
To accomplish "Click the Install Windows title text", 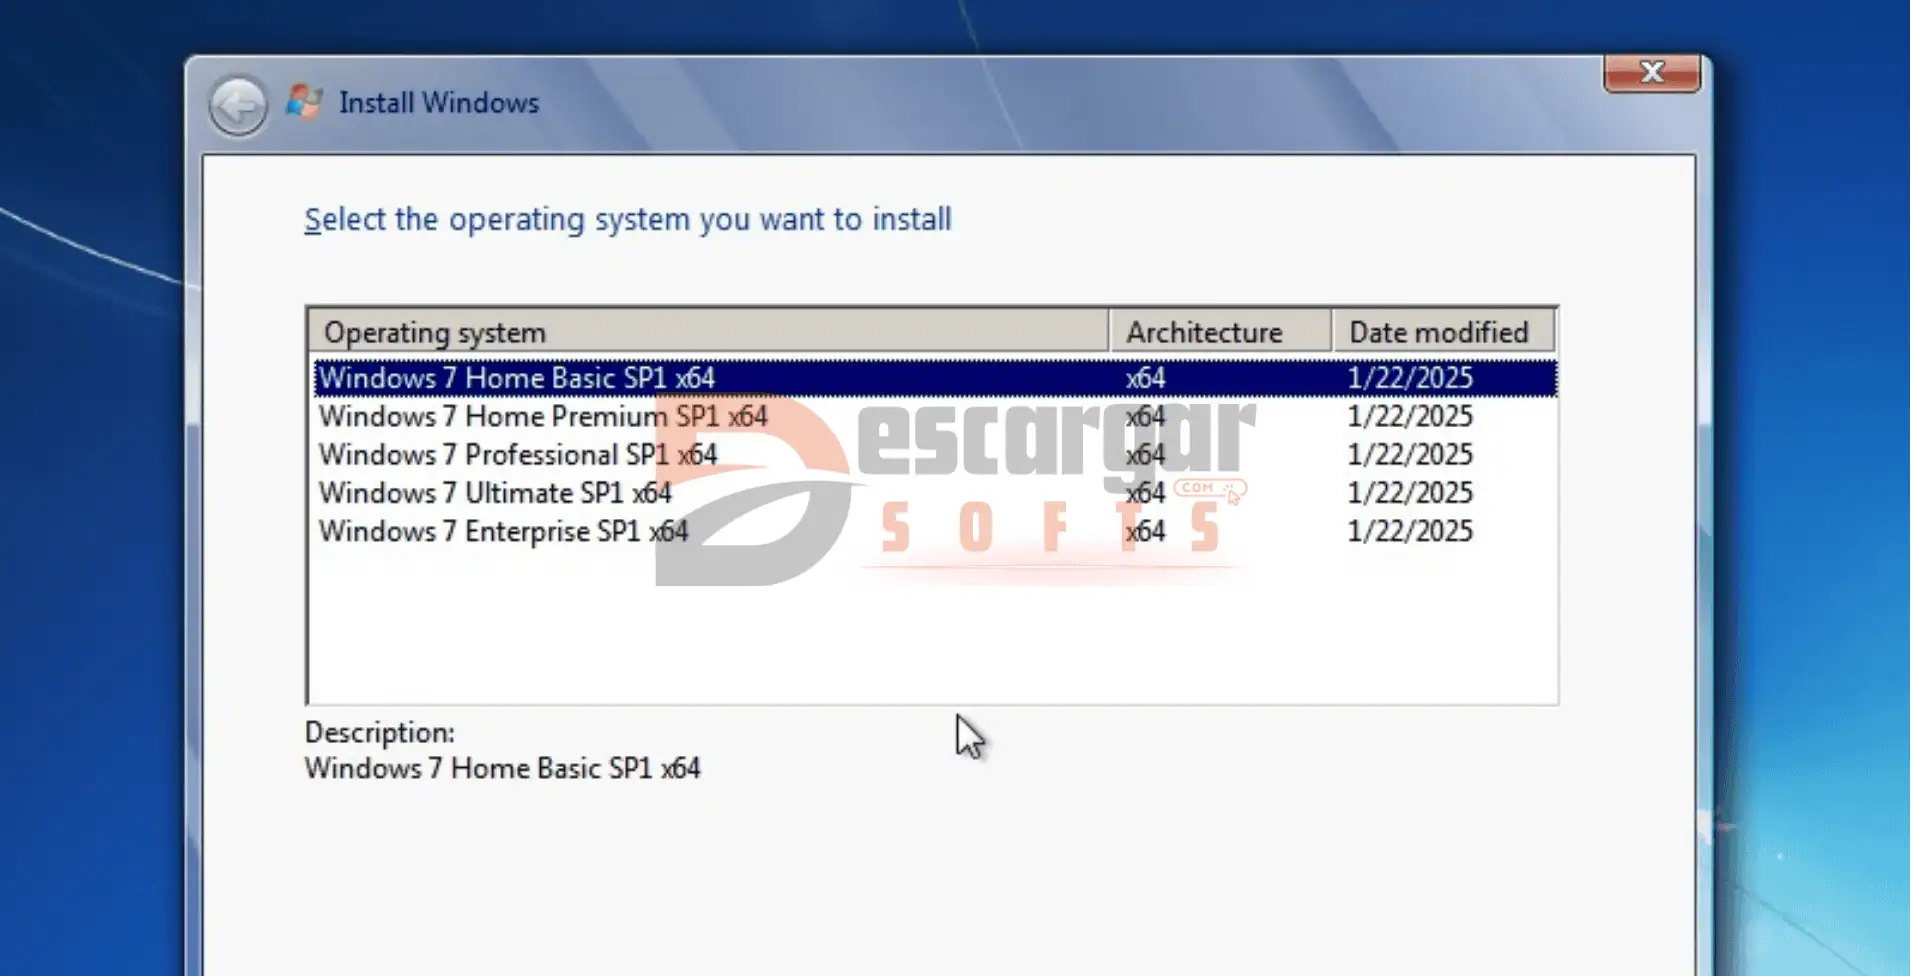I will (x=439, y=103).
